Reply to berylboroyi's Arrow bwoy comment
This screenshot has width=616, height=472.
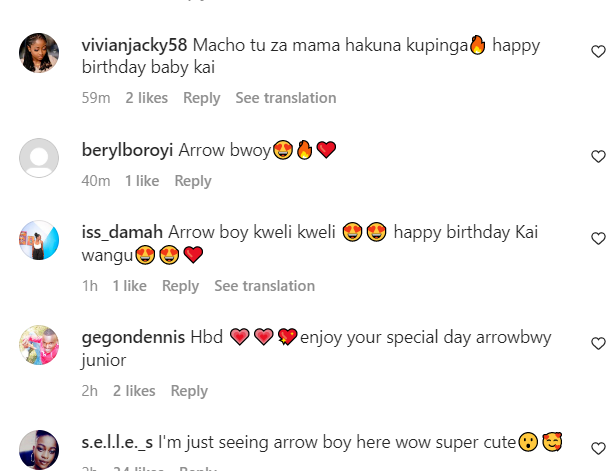click(193, 181)
